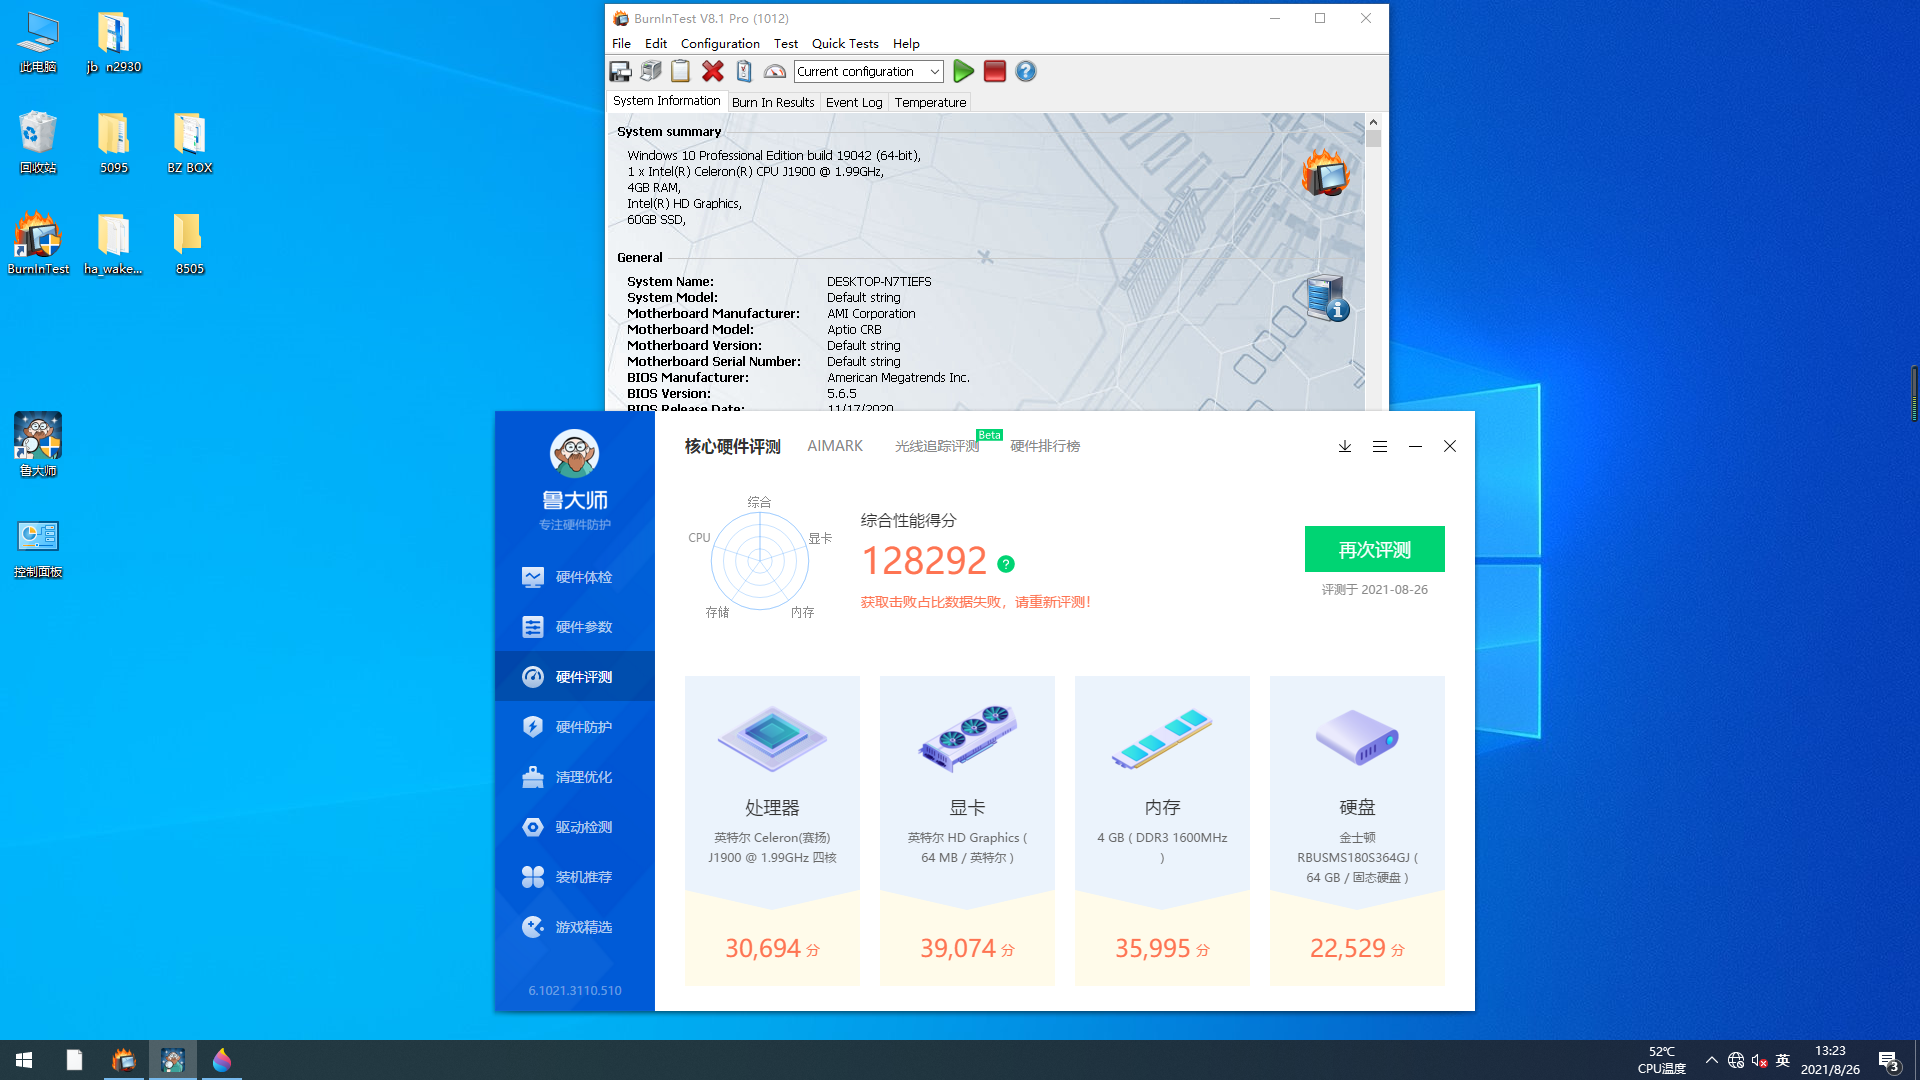Click 游戏精选 (Game Selection) icon

(x=533, y=926)
